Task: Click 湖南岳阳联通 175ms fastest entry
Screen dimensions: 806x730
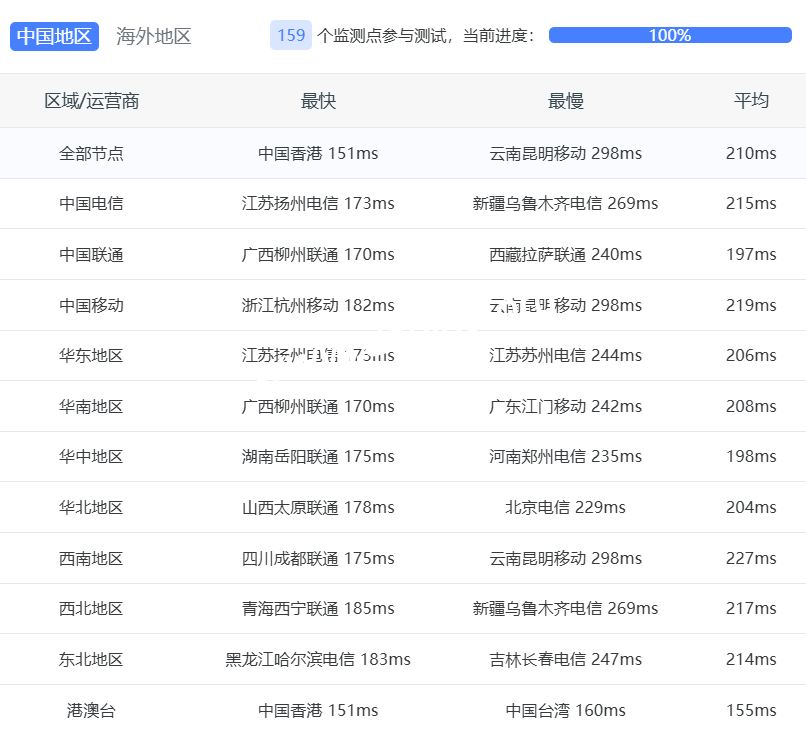Action: point(318,456)
